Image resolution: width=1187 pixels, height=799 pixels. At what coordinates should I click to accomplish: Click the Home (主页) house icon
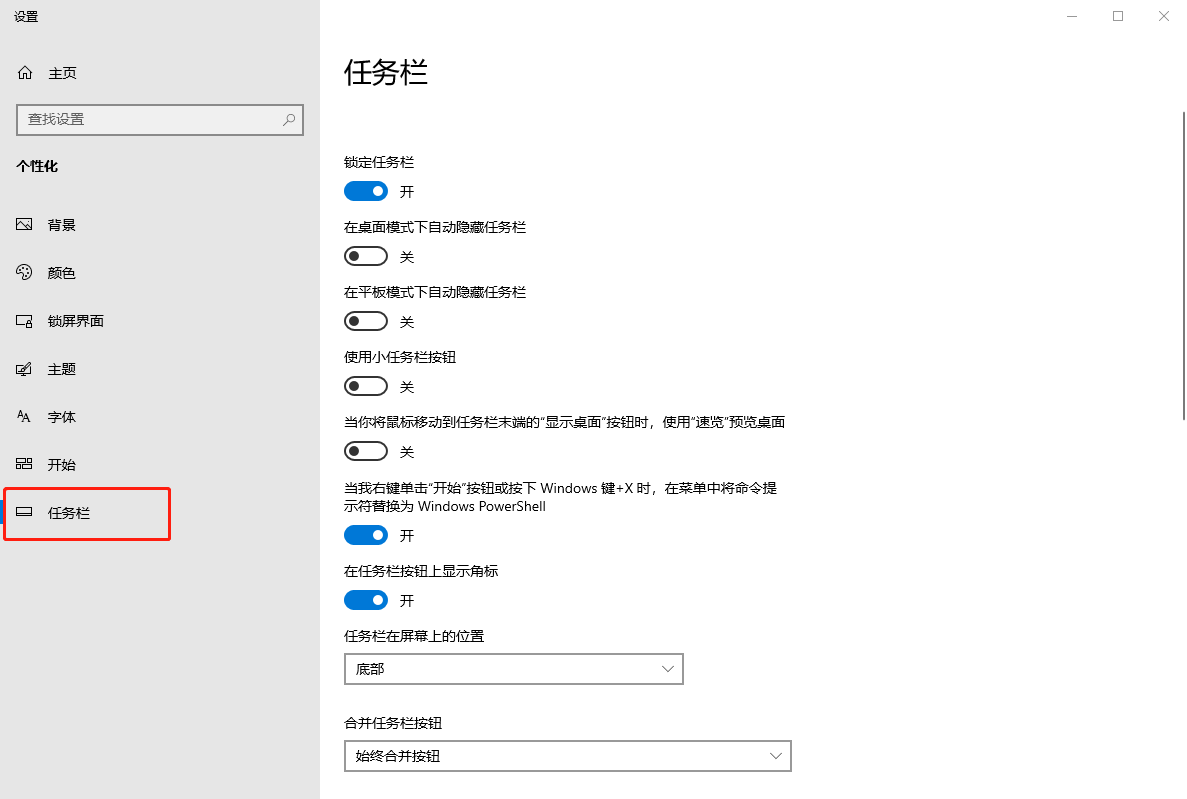coord(25,73)
